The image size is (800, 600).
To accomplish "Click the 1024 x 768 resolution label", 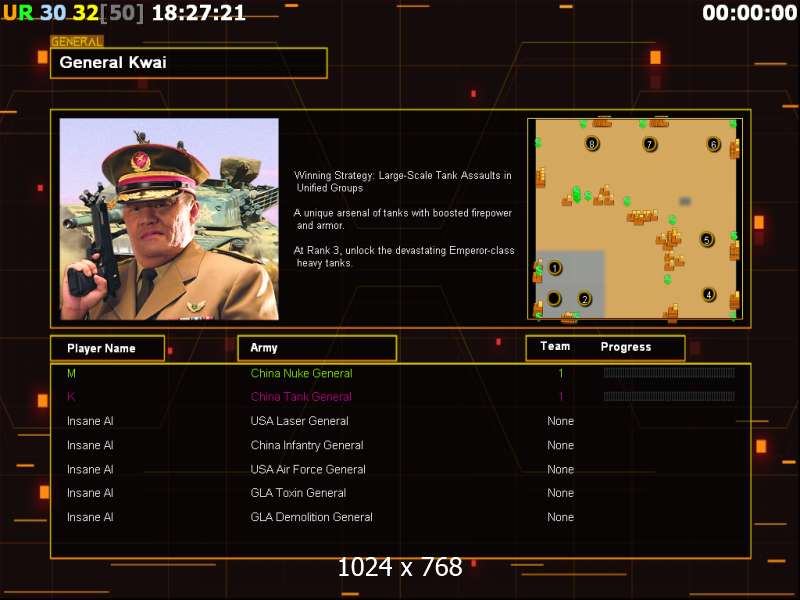I will click(400, 567).
